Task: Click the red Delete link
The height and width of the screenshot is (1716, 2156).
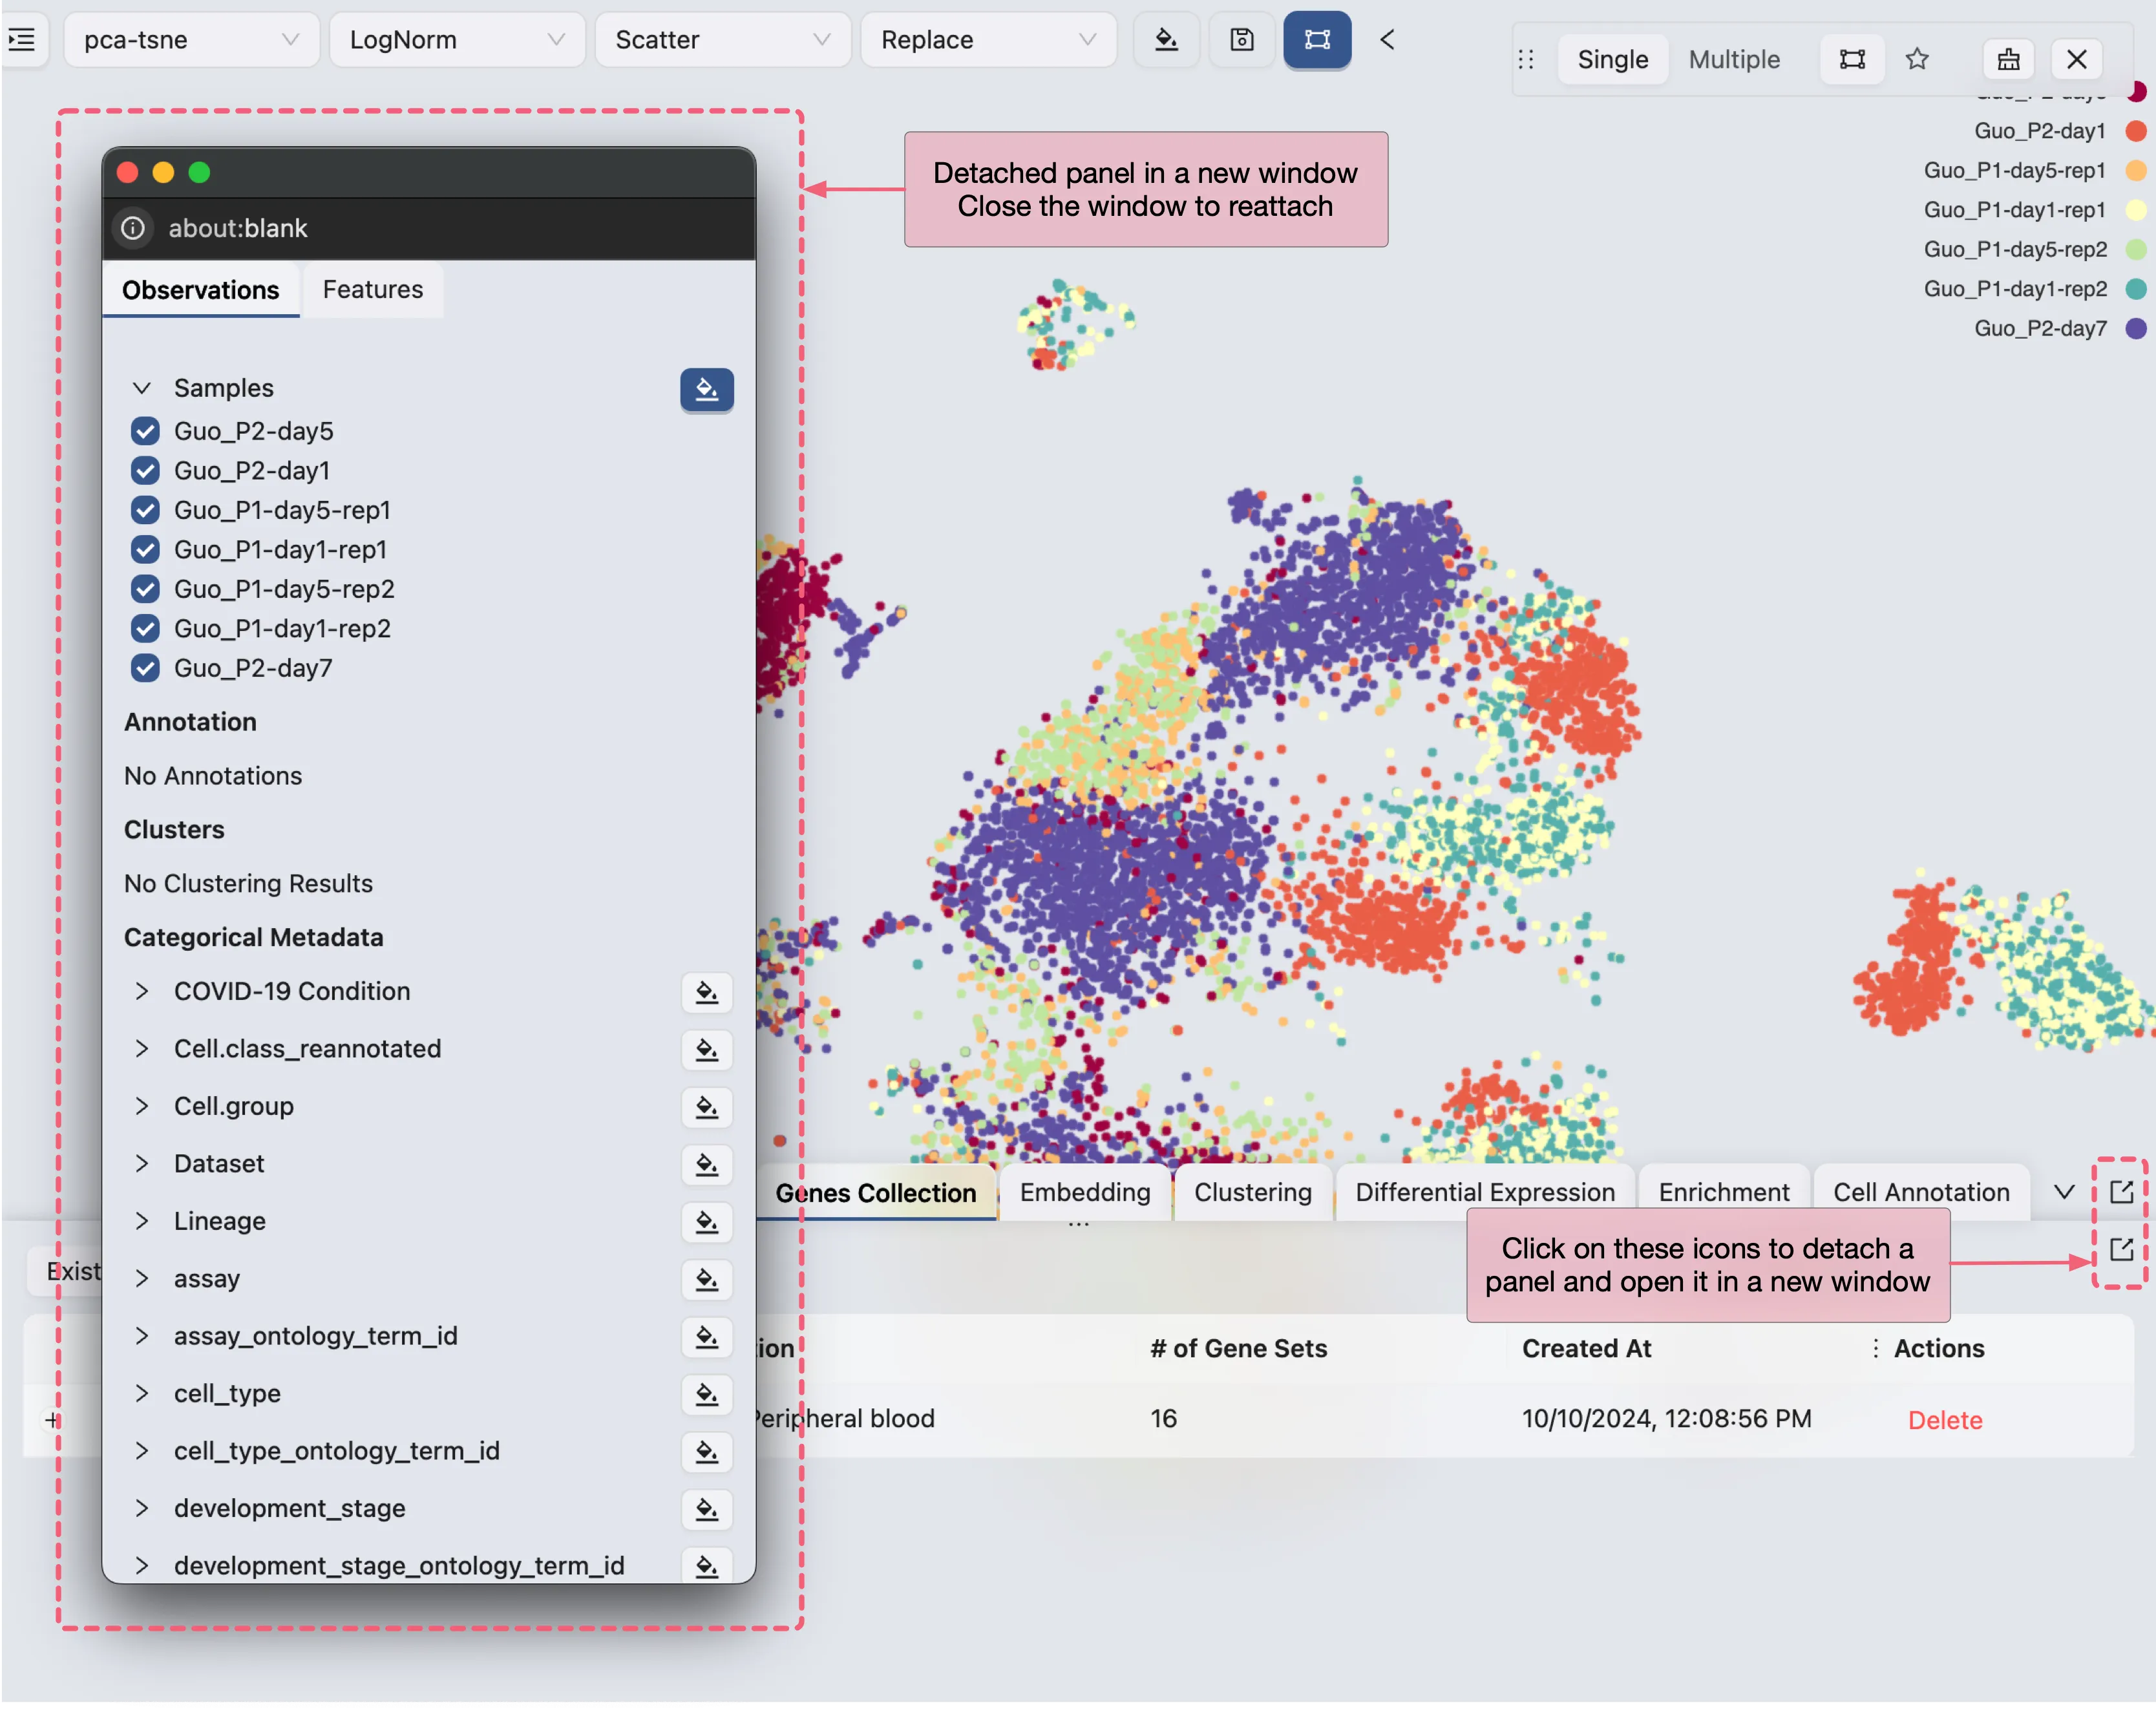Action: pos(1944,1420)
